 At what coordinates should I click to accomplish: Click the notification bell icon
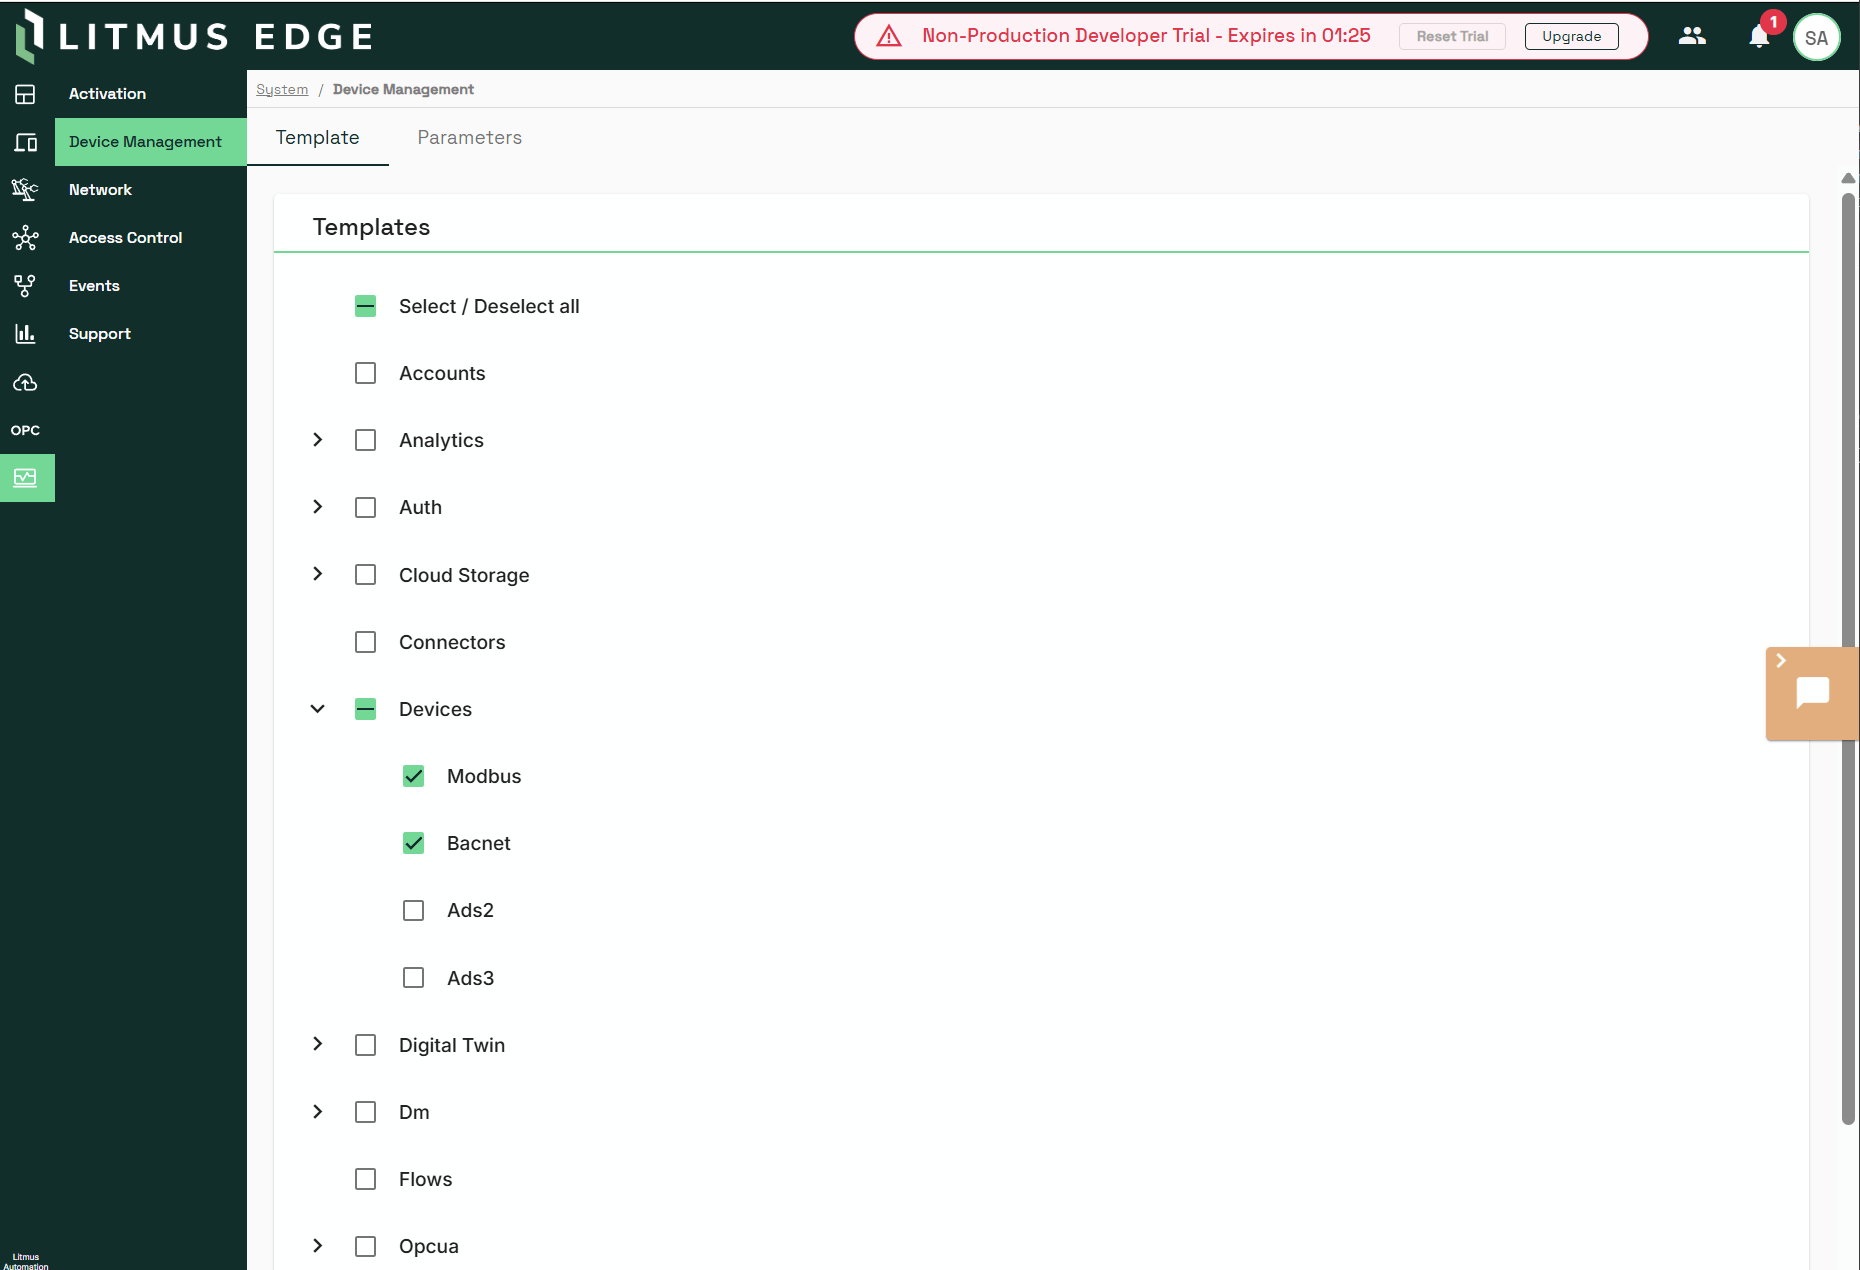[x=1758, y=37]
